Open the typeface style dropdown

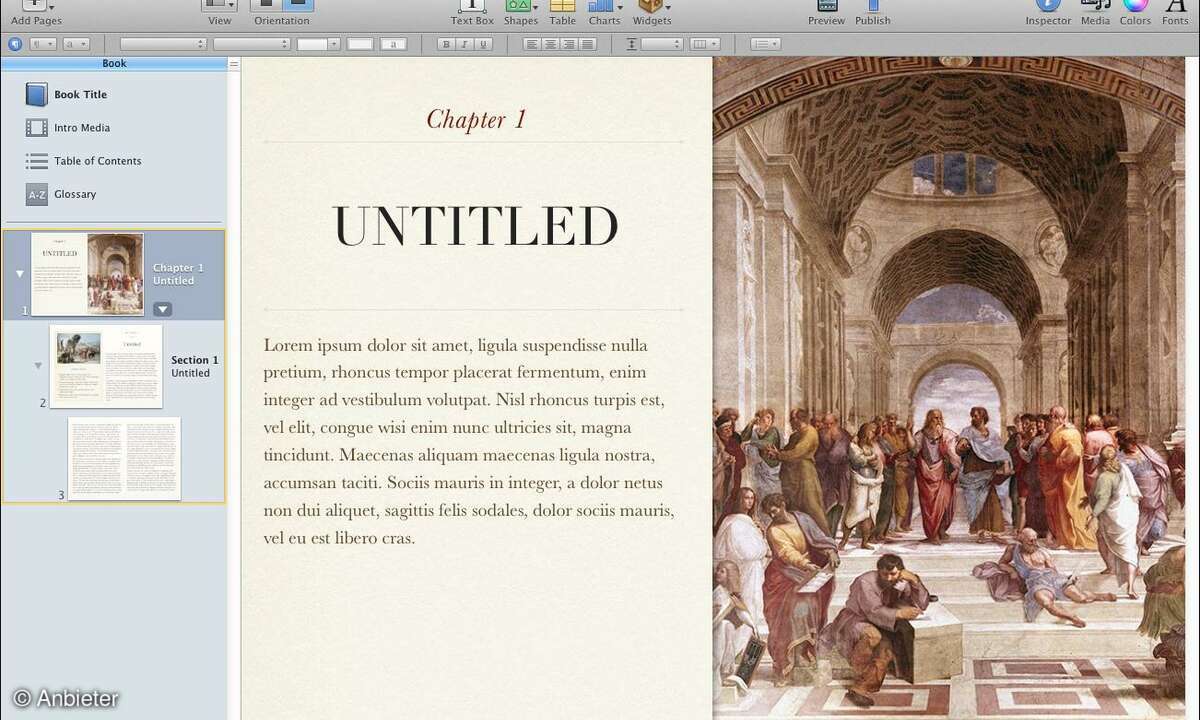click(x=252, y=44)
